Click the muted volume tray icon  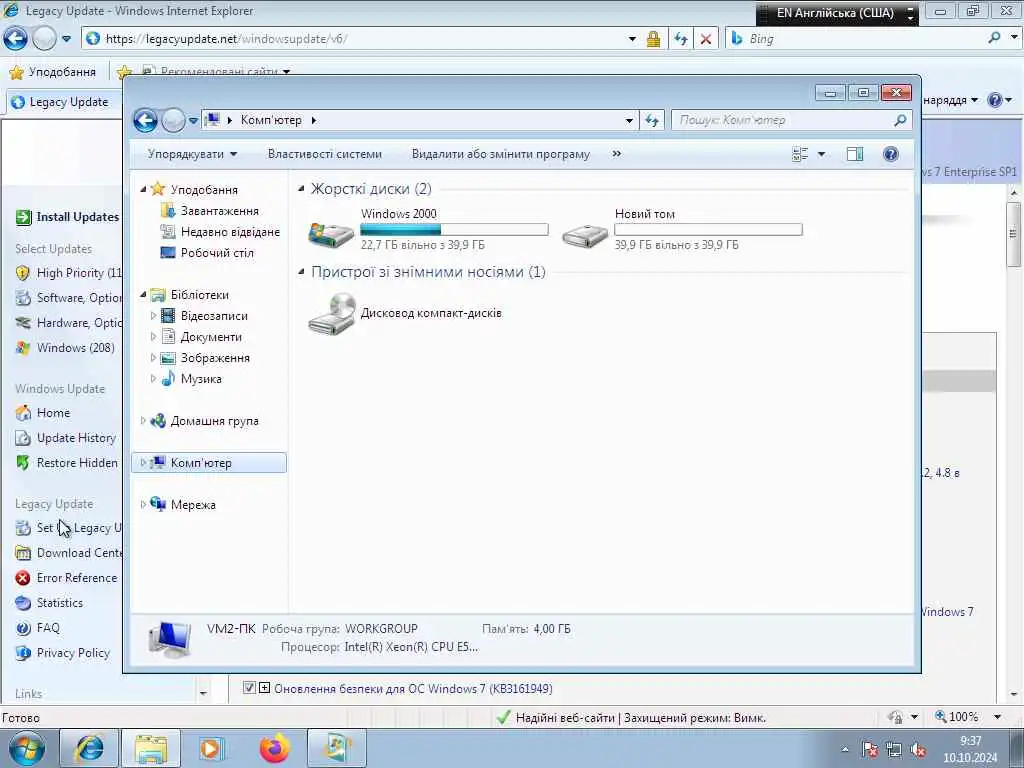click(918, 750)
